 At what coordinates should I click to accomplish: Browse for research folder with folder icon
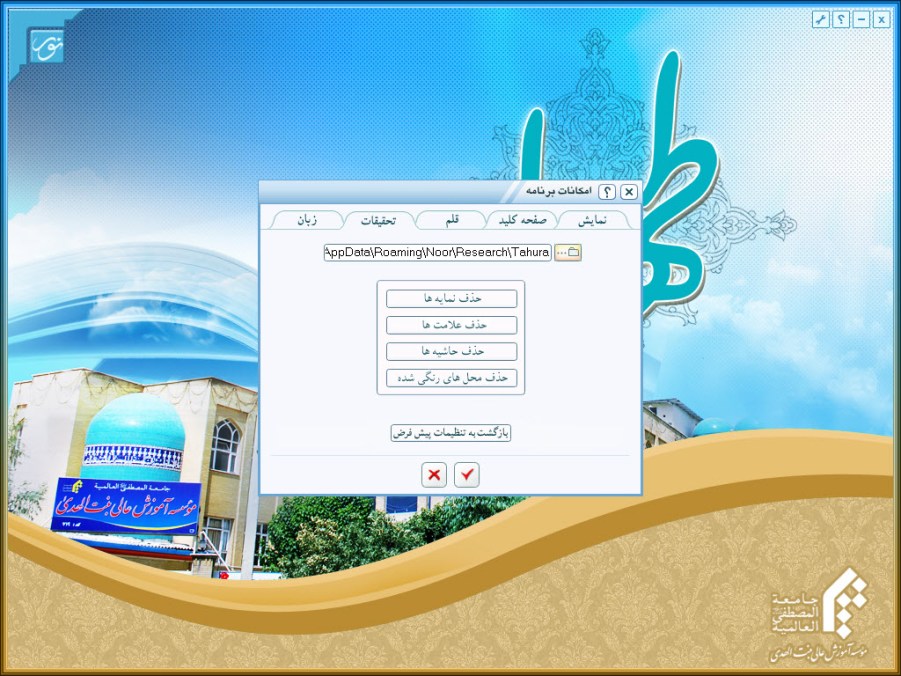tap(568, 252)
